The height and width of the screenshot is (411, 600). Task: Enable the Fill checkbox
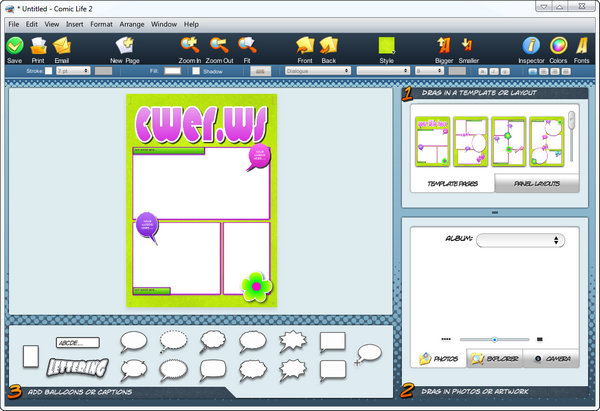(x=168, y=71)
